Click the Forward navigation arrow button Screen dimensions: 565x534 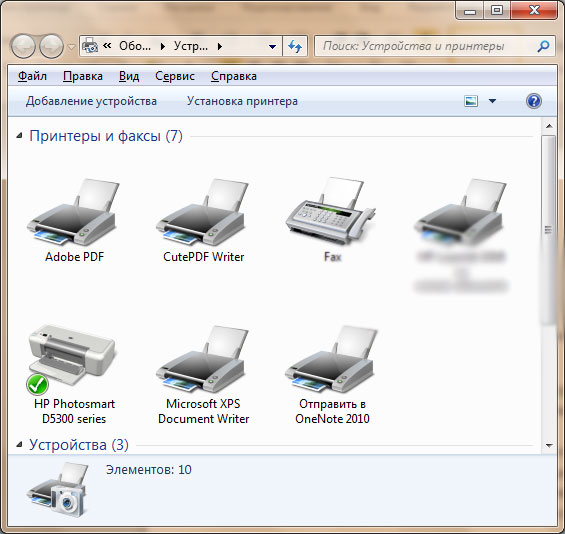click(51, 46)
